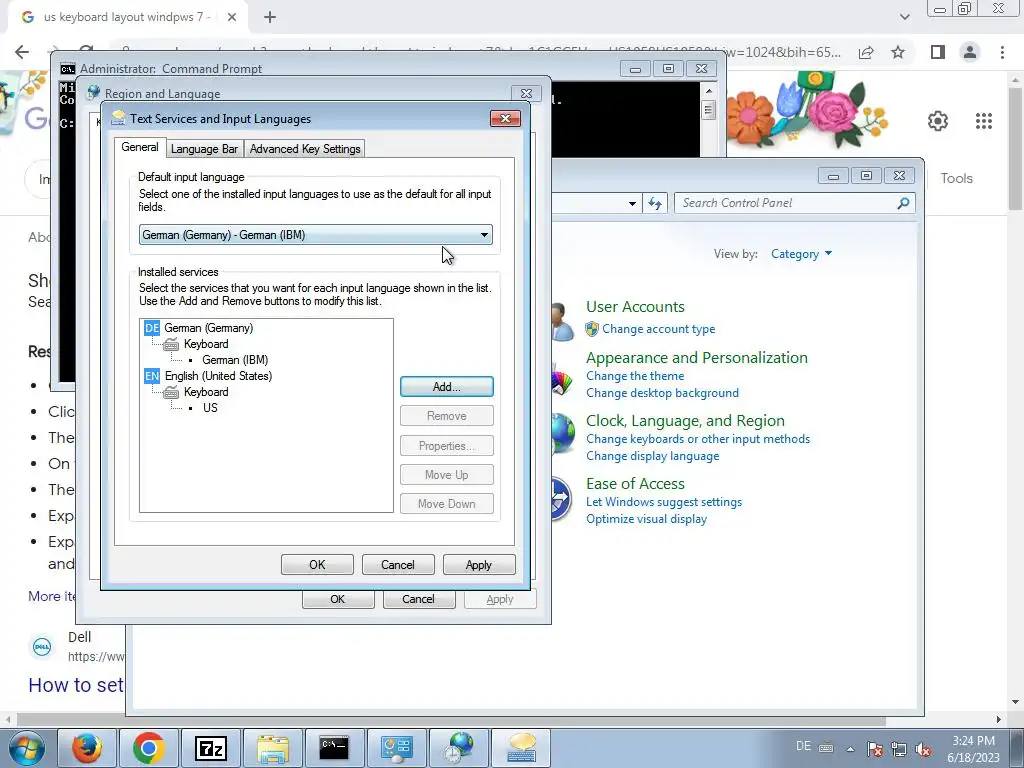The width and height of the screenshot is (1024, 768).
Task: Click Cancel in Text Services dialog
Action: (398, 565)
